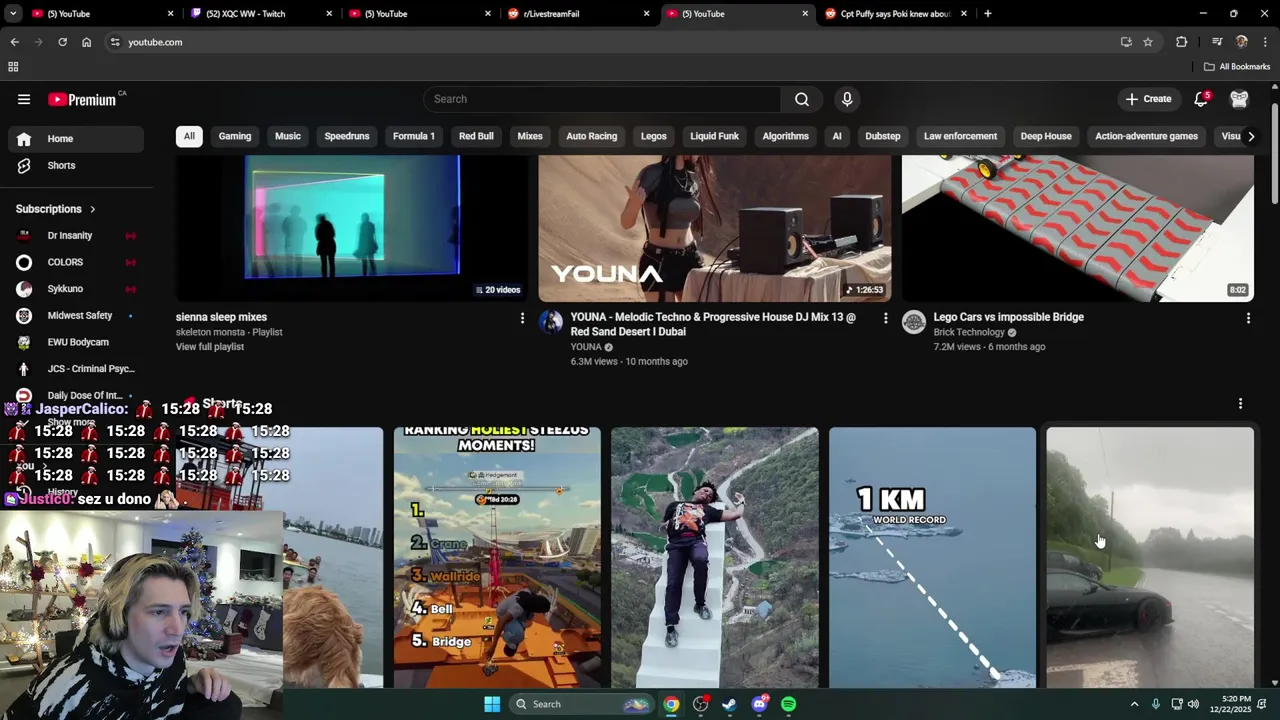The width and height of the screenshot is (1280, 720).
Task: Click browser Back arrow
Action: click(x=14, y=42)
